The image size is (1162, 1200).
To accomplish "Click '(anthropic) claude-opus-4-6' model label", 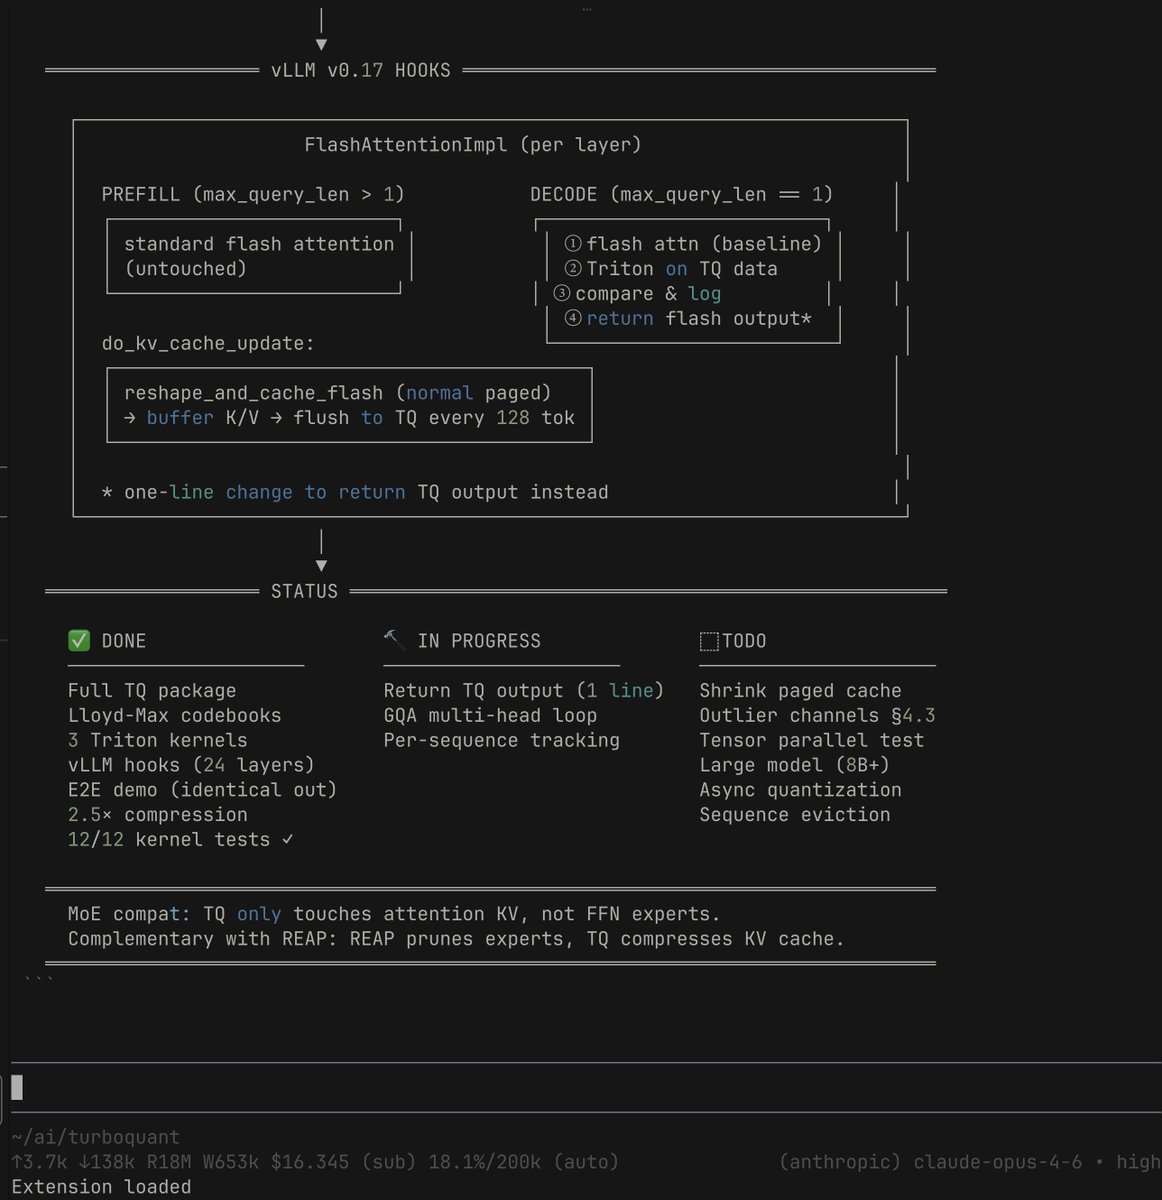I will (931, 1162).
